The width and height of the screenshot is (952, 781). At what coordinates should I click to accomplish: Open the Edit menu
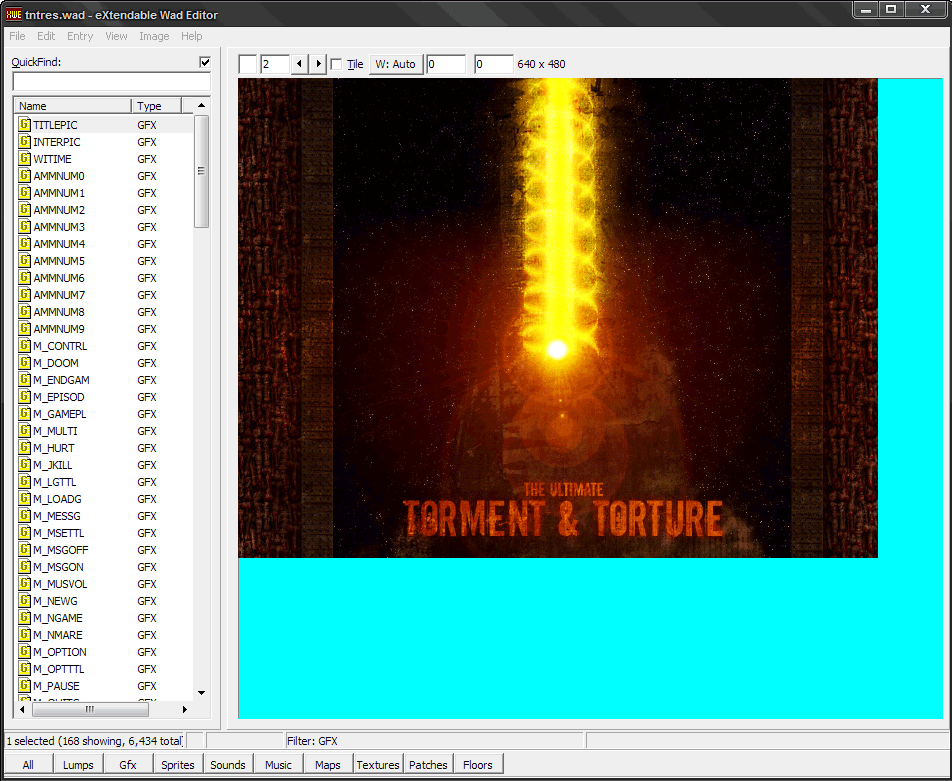tap(46, 36)
